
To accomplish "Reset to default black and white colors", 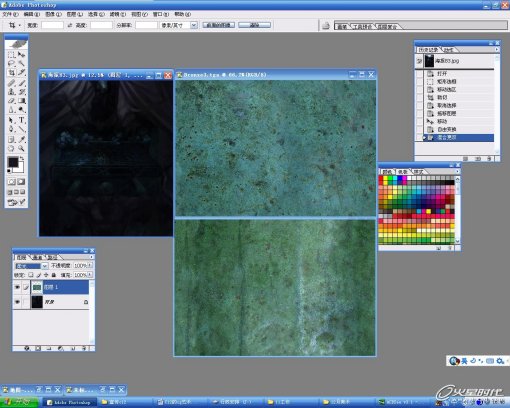I will (x=9, y=171).
